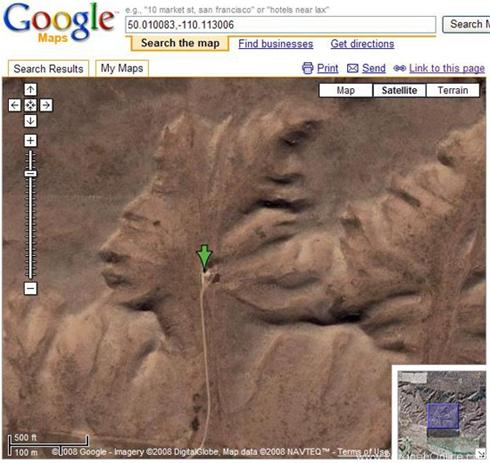The image size is (490, 463).
Task: Click the envelope Send icon
Action: tap(353, 68)
